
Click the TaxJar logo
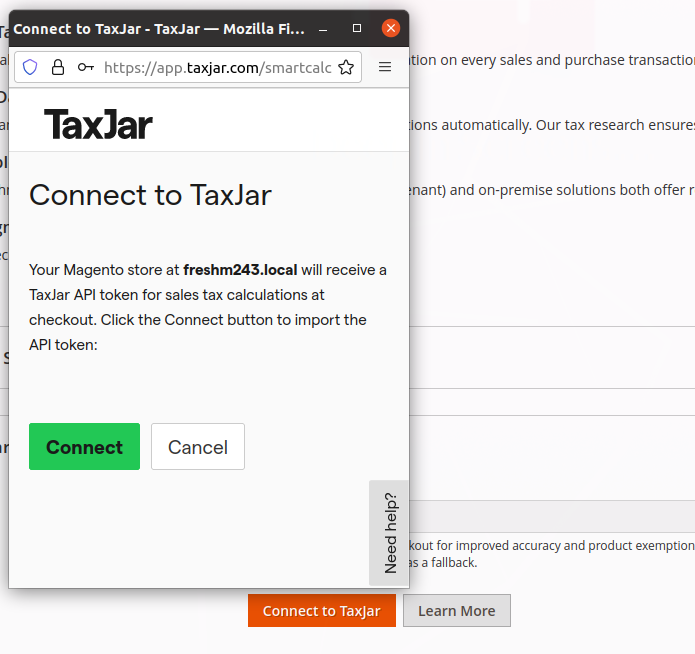98,125
